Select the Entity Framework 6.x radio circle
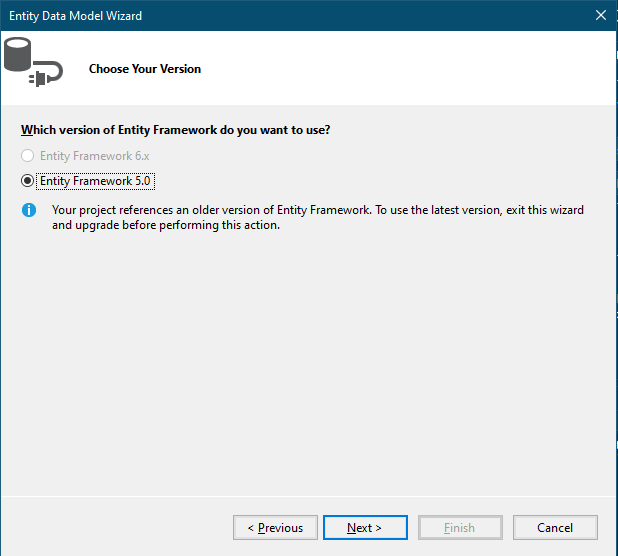 [27, 156]
